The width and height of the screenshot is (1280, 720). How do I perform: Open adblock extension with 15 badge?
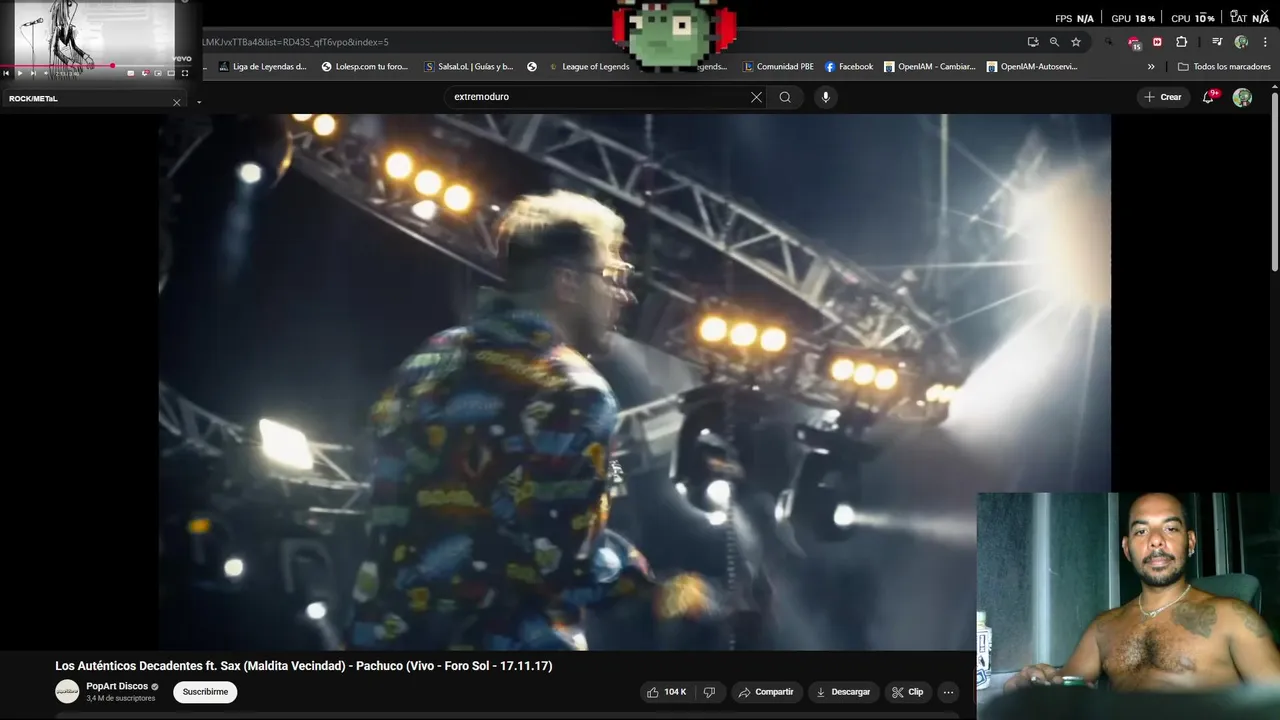pos(1134,43)
